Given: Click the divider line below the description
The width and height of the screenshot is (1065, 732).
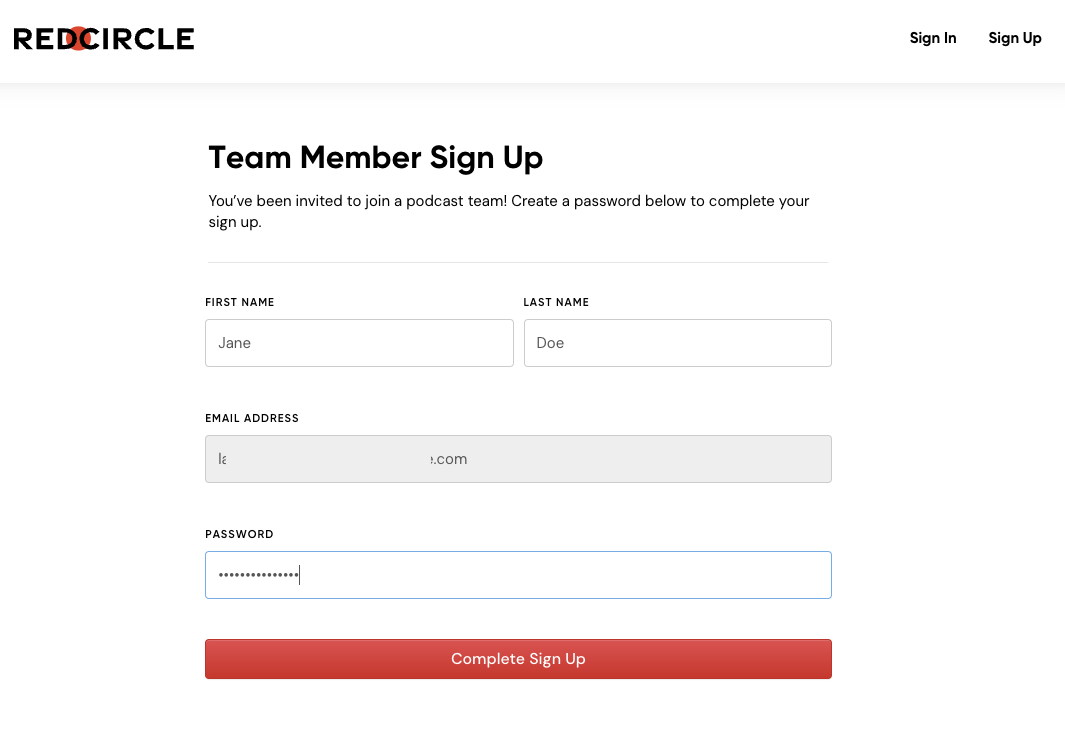Looking at the screenshot, I should click(518, 262).
